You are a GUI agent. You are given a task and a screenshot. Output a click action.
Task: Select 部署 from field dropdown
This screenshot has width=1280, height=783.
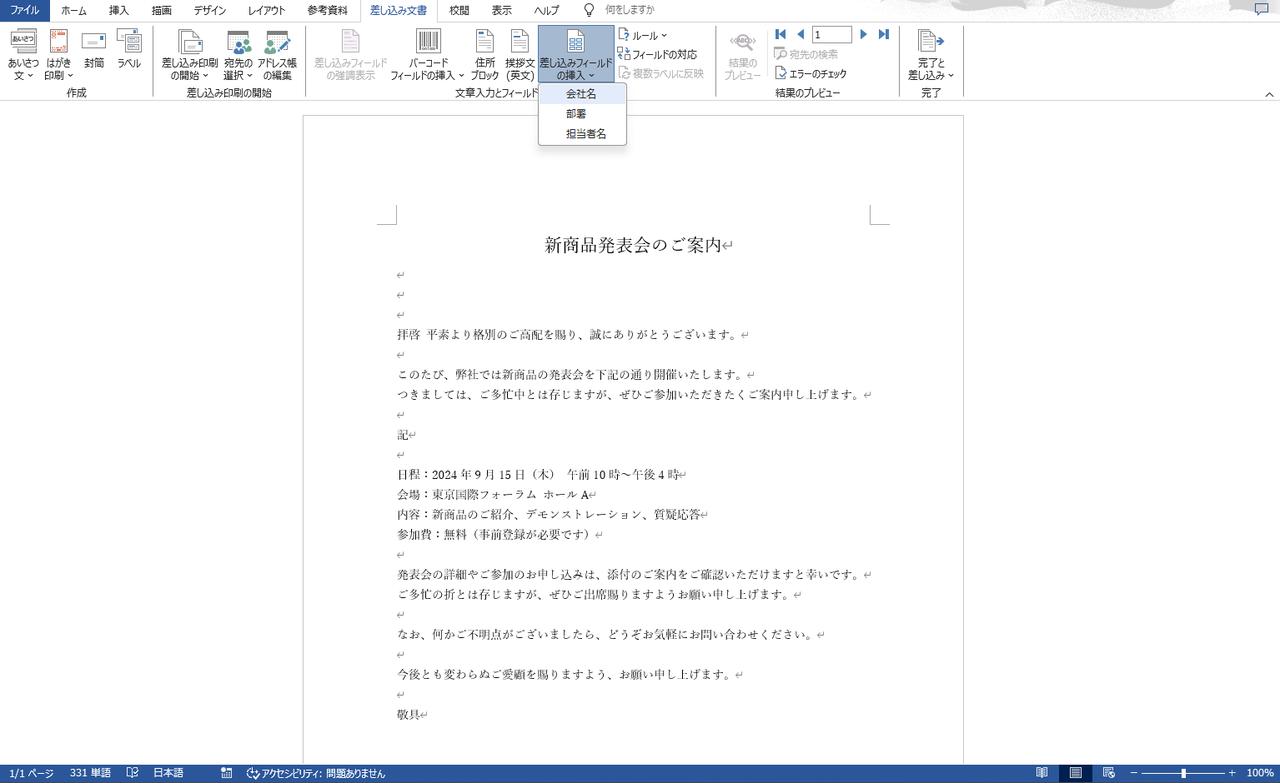[x=582, y=114]
